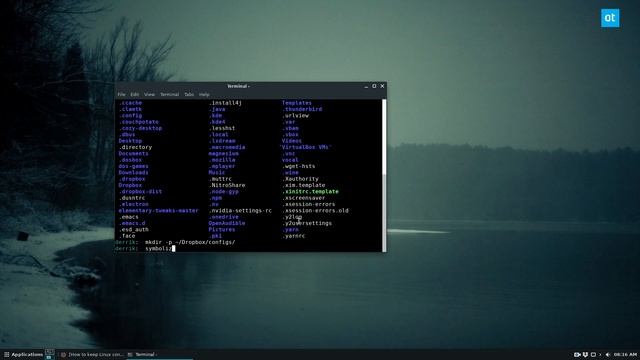The width and height of the screenshot is (640, 360).
Task: Click the 'VirtualBox VMs' entry
Action: point(306,147)
